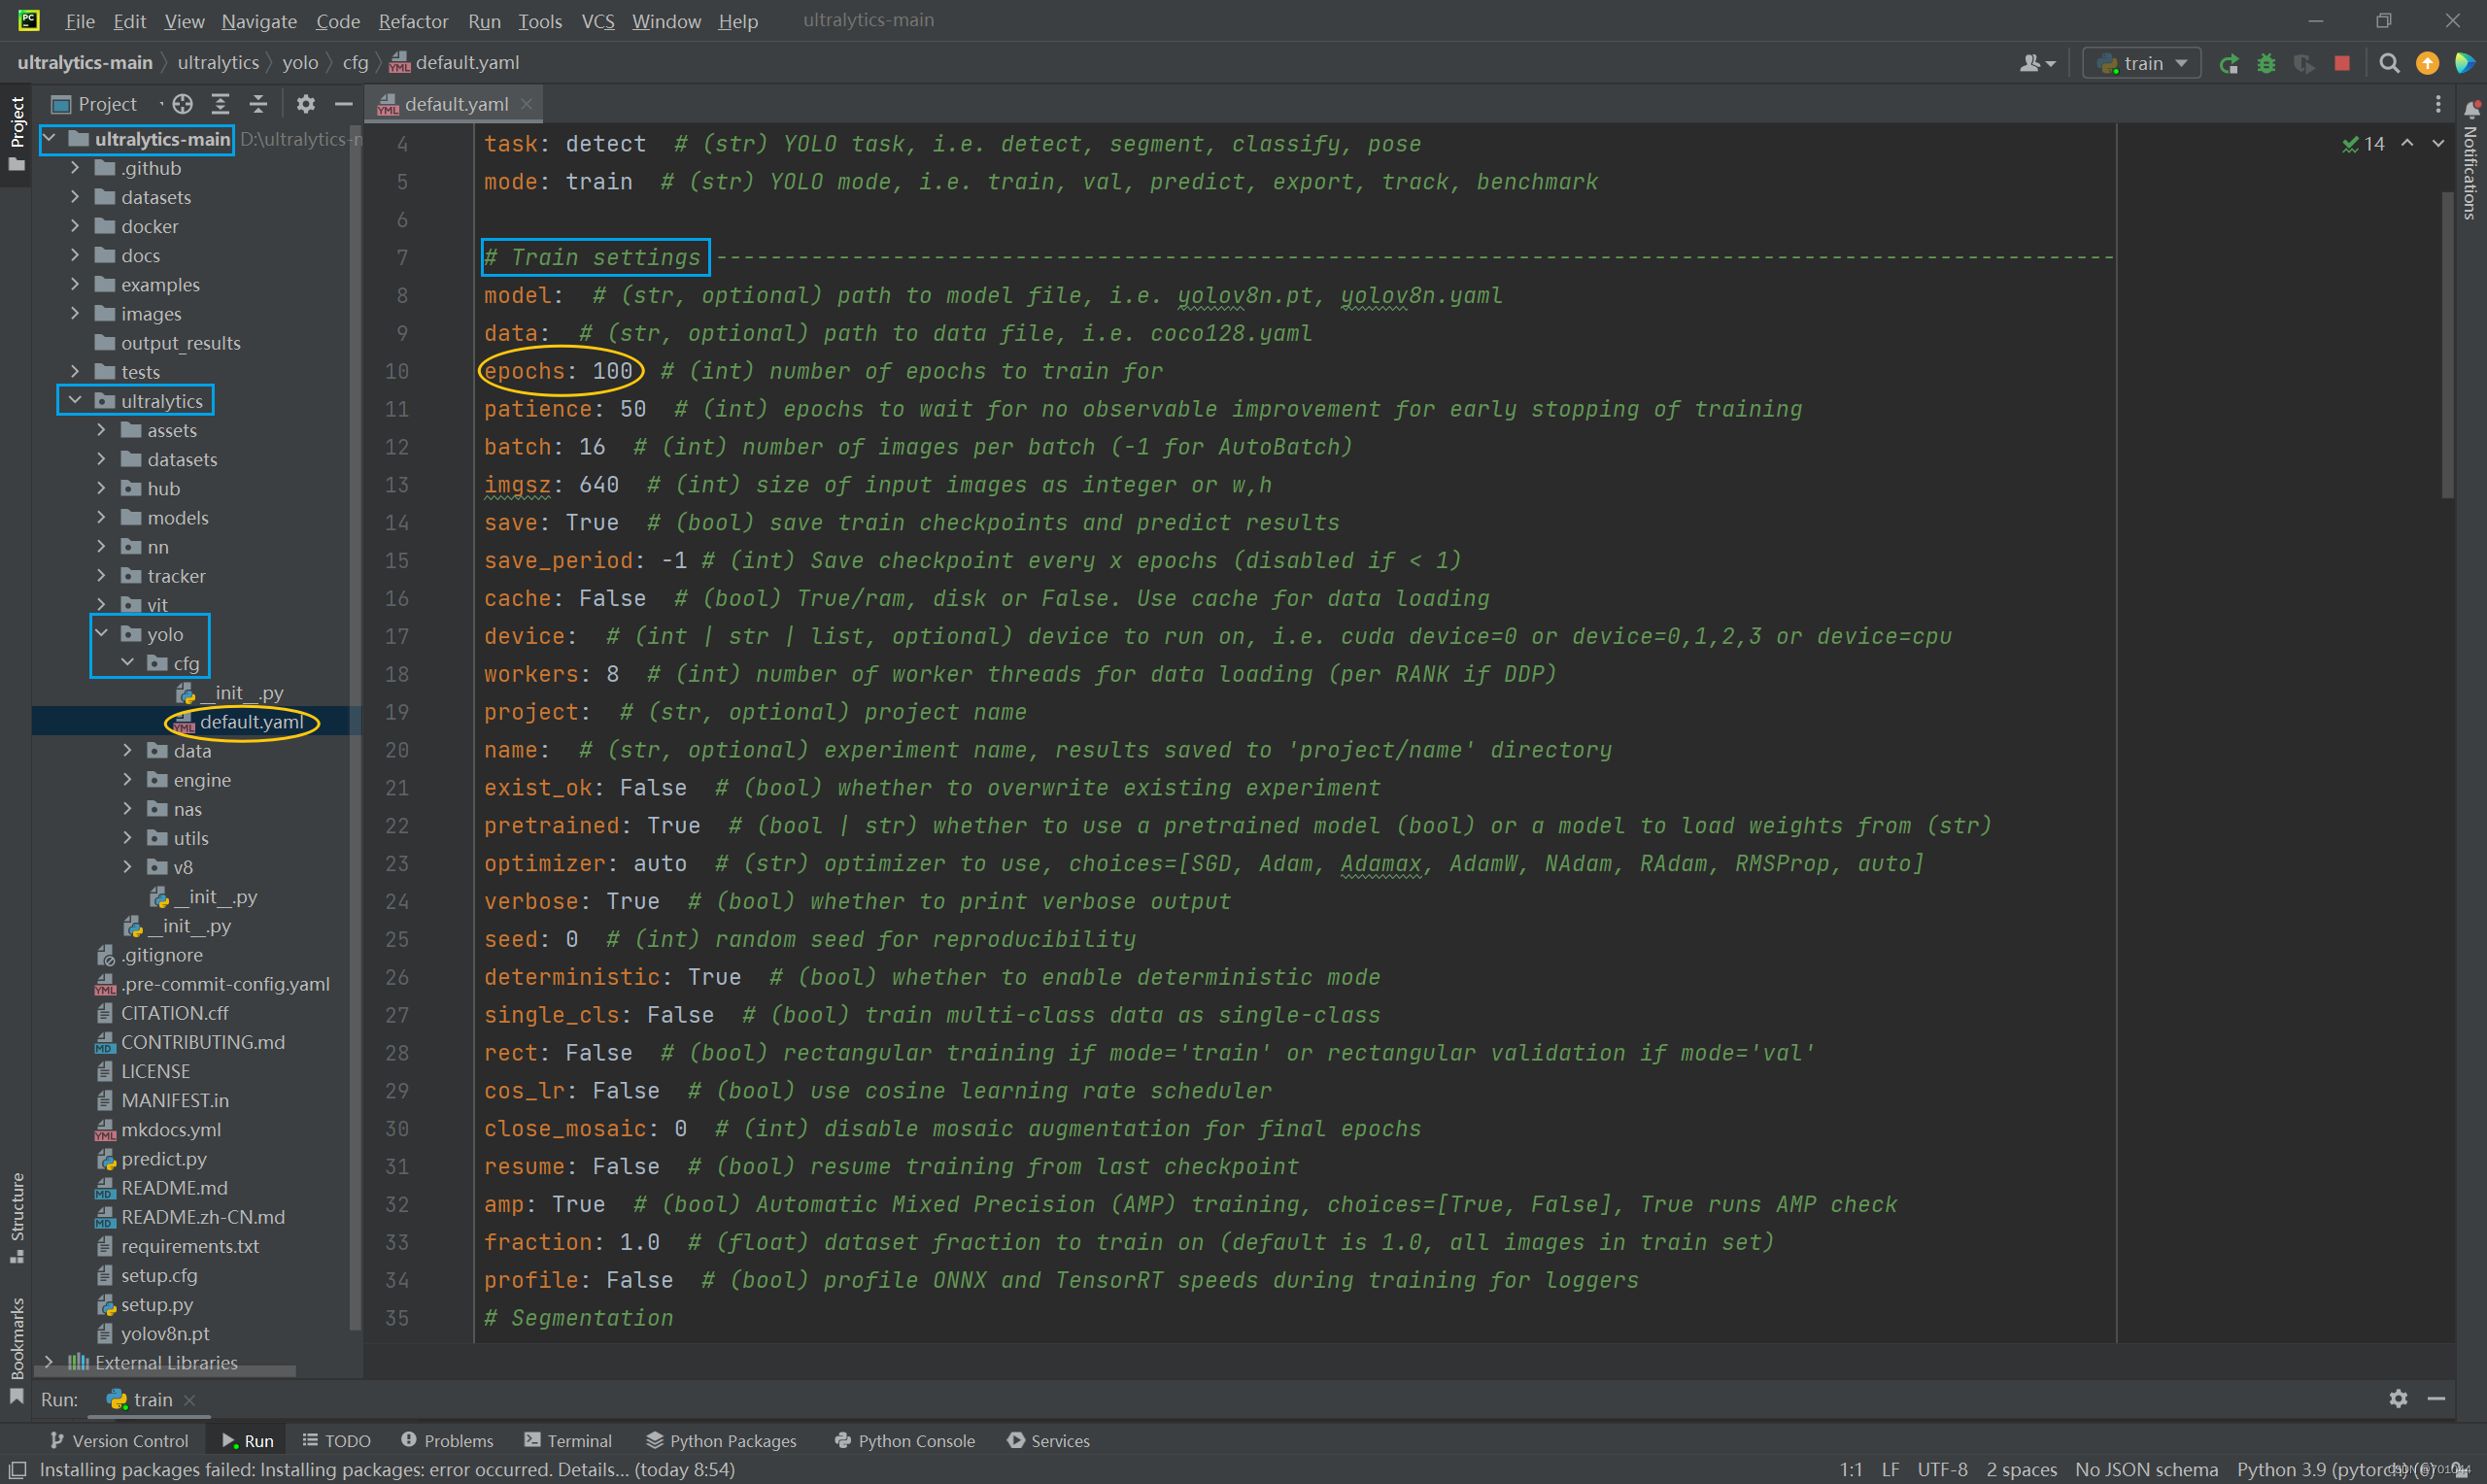Image resolution: width=2487 pixels, height=1484 pixels.
Task: Go to previous highlighted problem arrow
Action: (2408, 144)
